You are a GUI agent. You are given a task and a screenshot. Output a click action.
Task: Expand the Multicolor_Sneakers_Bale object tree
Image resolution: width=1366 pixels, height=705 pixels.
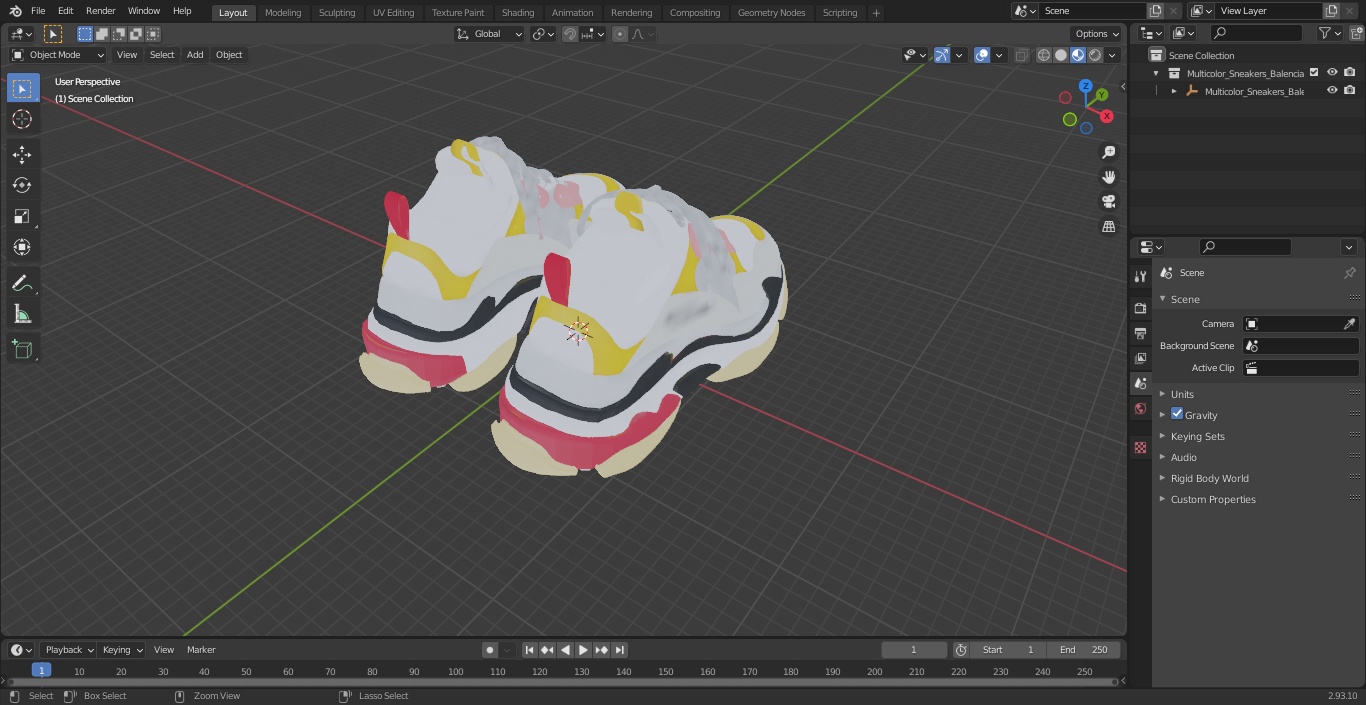point(1174,91)
